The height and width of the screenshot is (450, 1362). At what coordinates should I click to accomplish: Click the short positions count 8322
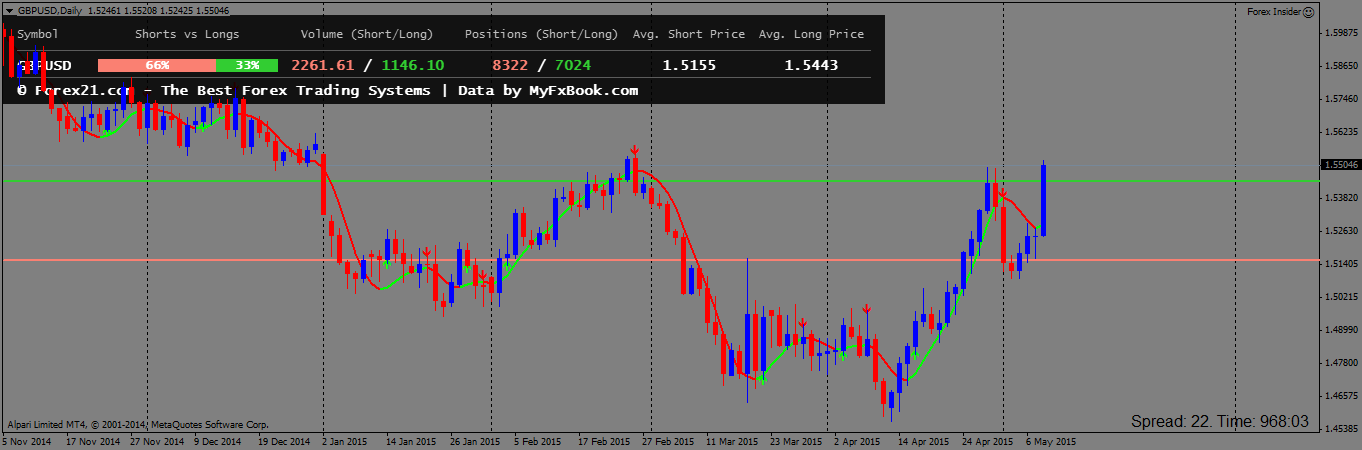(510, 65)
